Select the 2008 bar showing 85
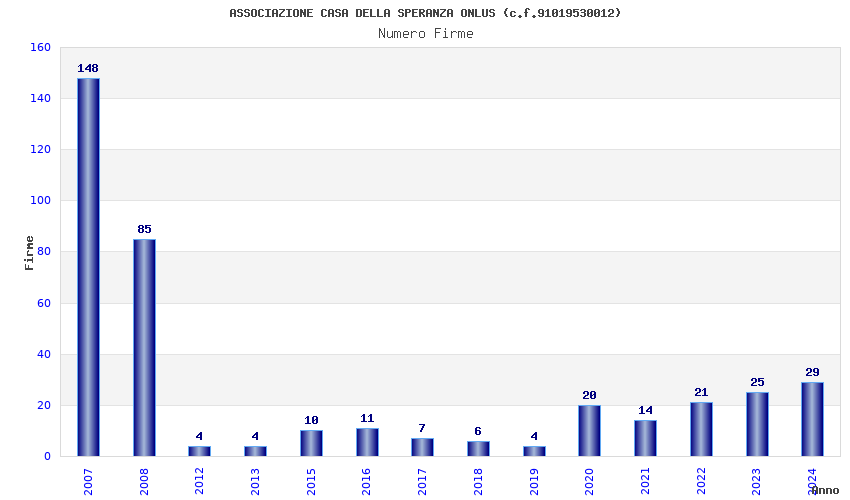The width and height of the screenshot is (850, 500). pos(144,348)
